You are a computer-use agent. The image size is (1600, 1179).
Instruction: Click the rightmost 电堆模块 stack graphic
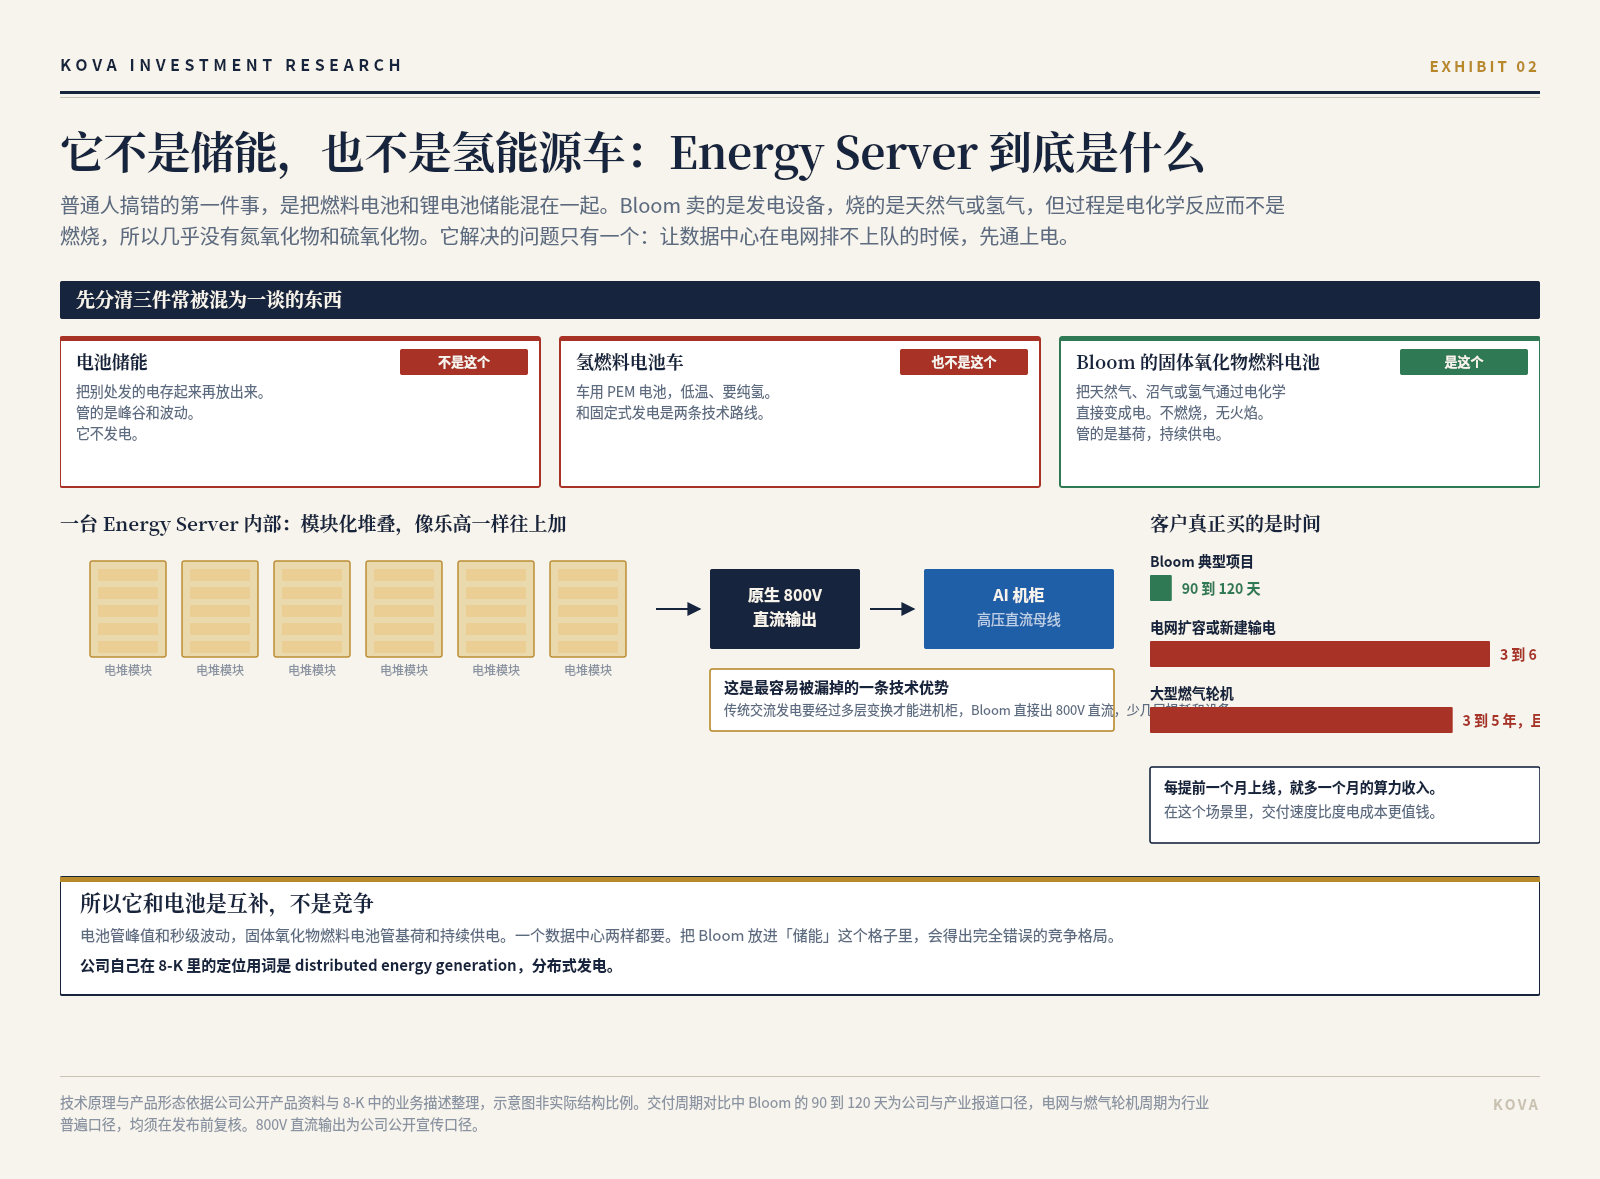(588, 609)
